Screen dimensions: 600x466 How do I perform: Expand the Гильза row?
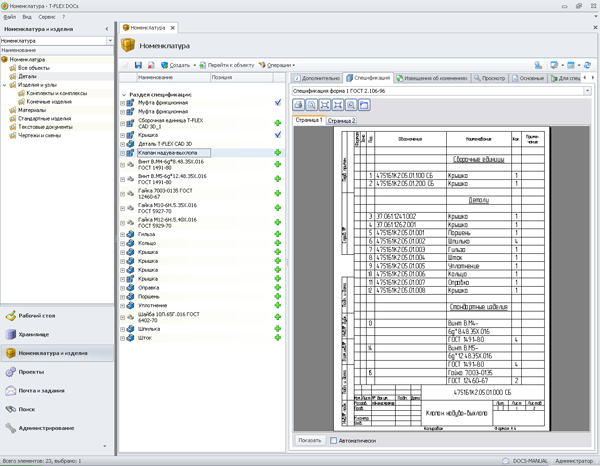(122, 235)
